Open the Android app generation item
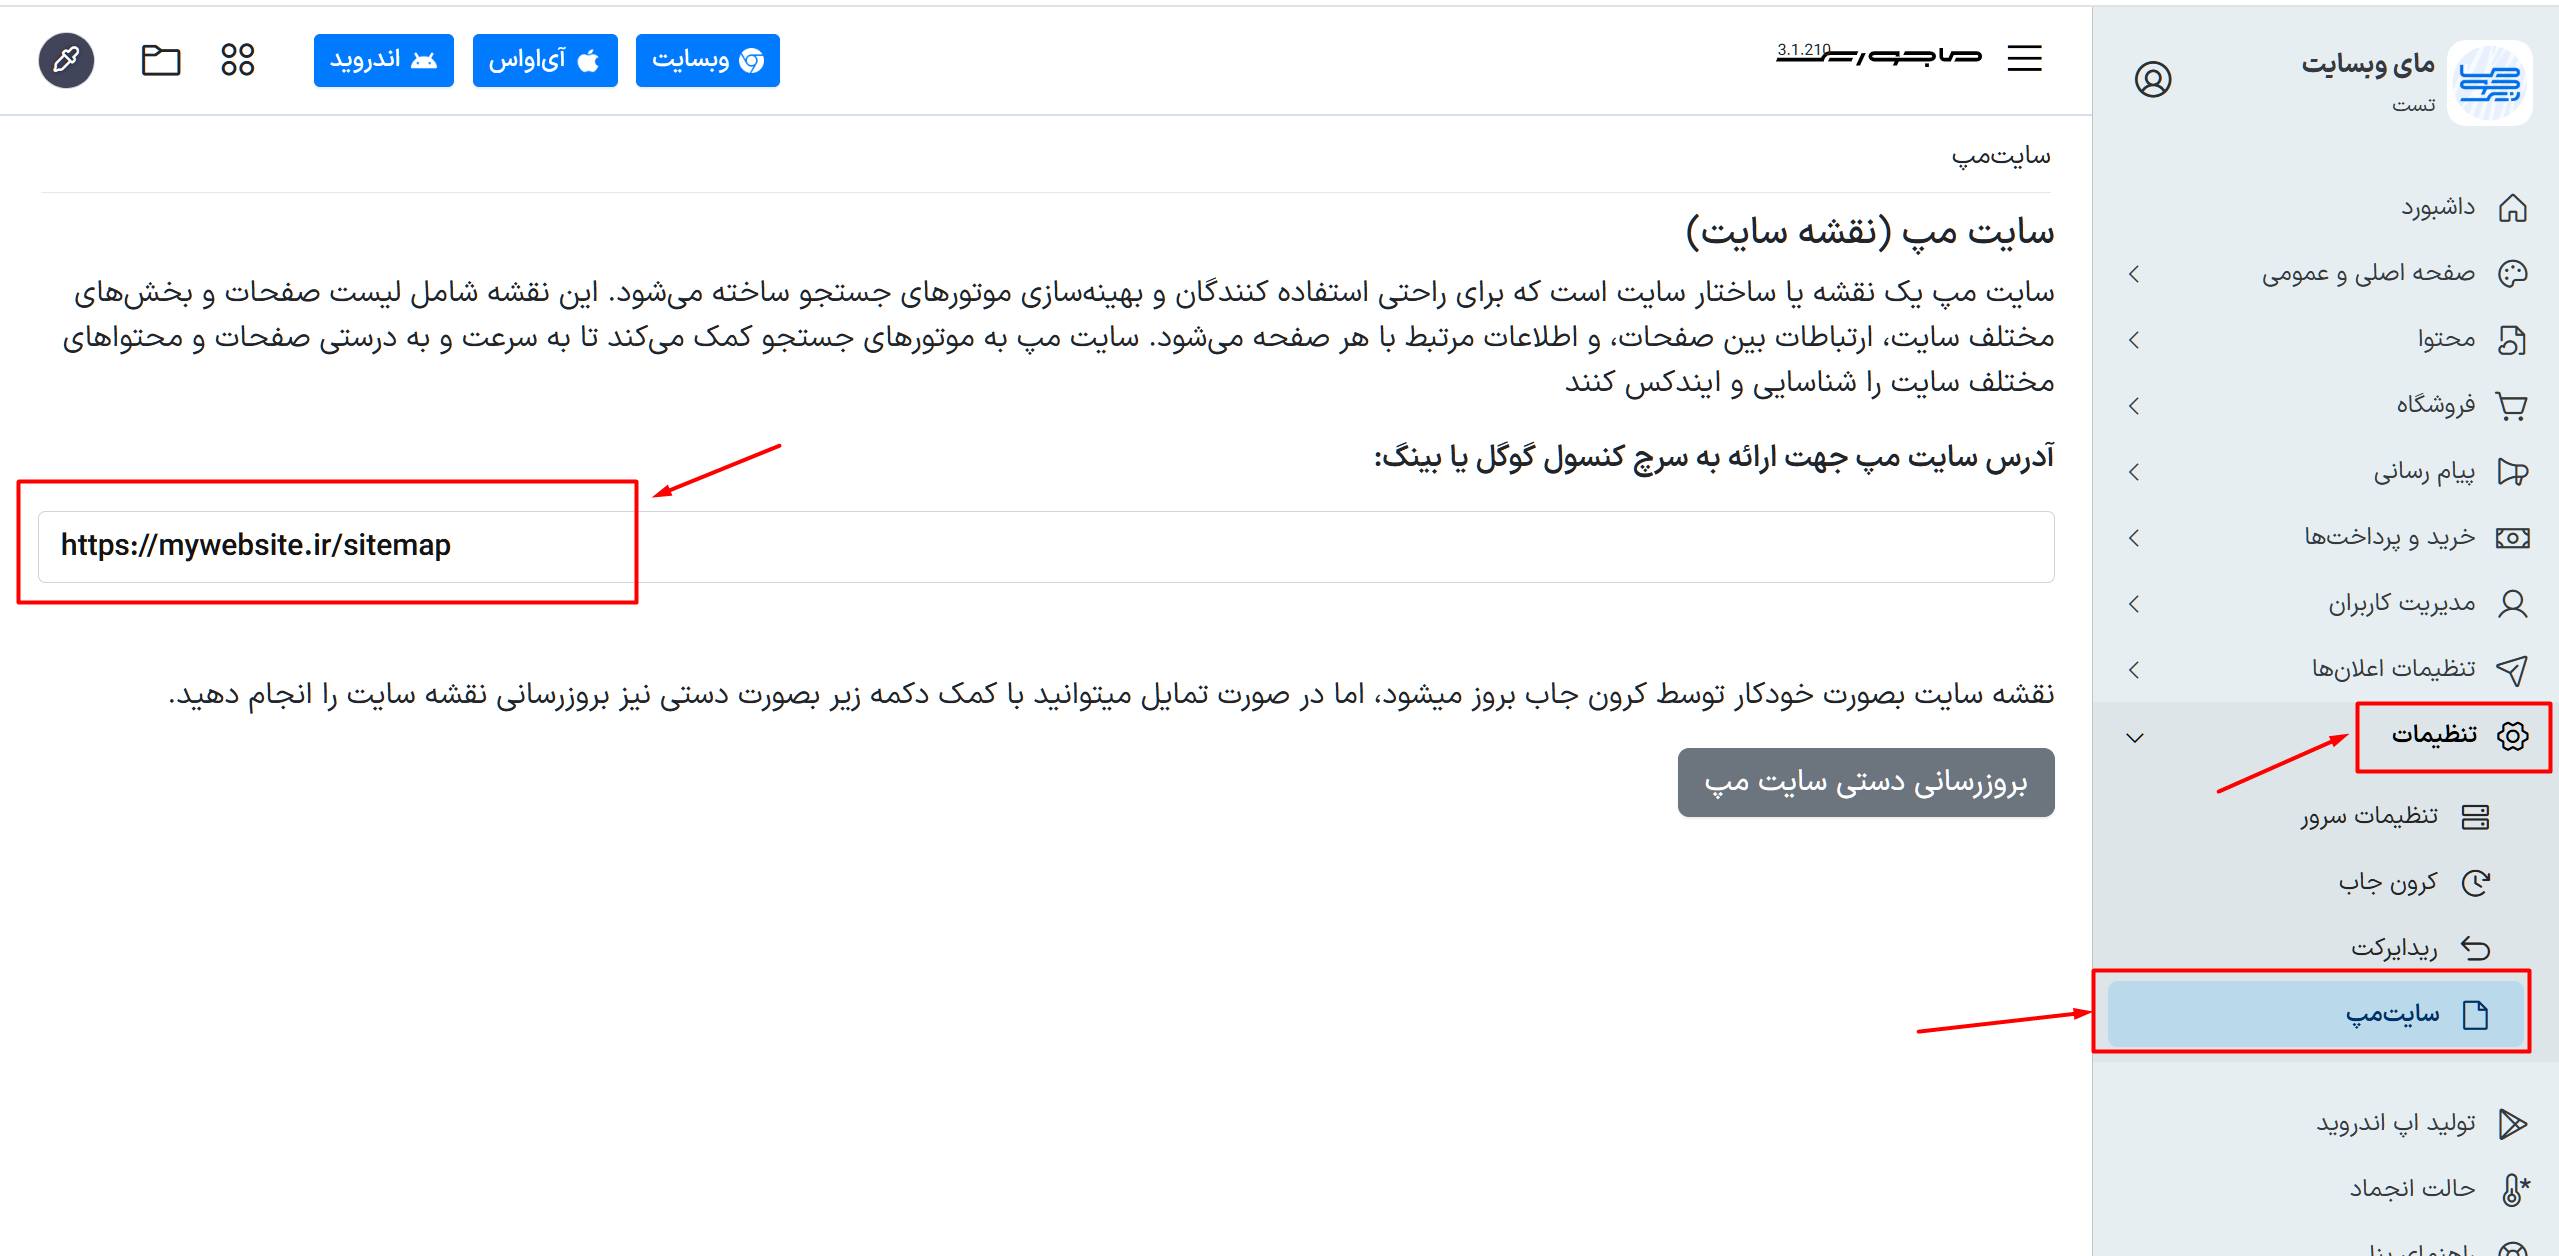 point(2420,1123)
